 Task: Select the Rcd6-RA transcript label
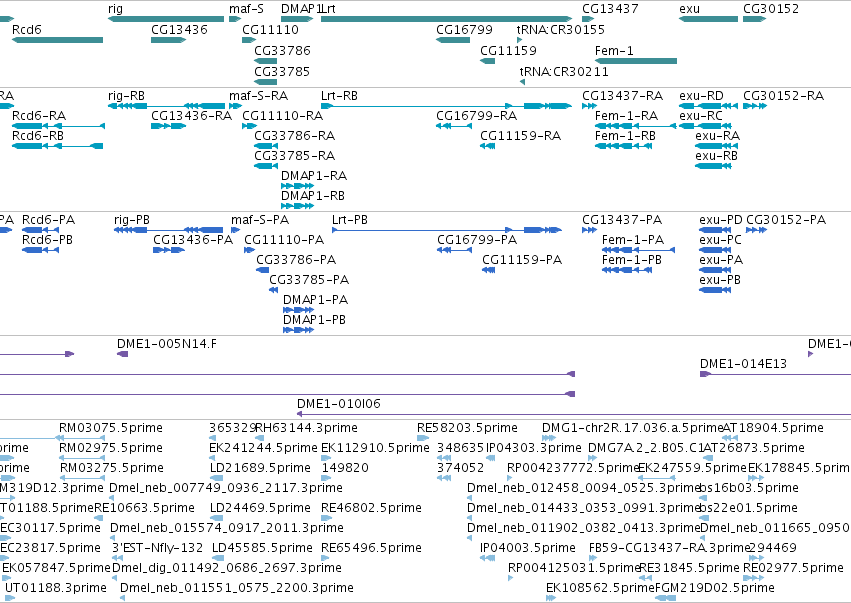[x=39, y=116]
